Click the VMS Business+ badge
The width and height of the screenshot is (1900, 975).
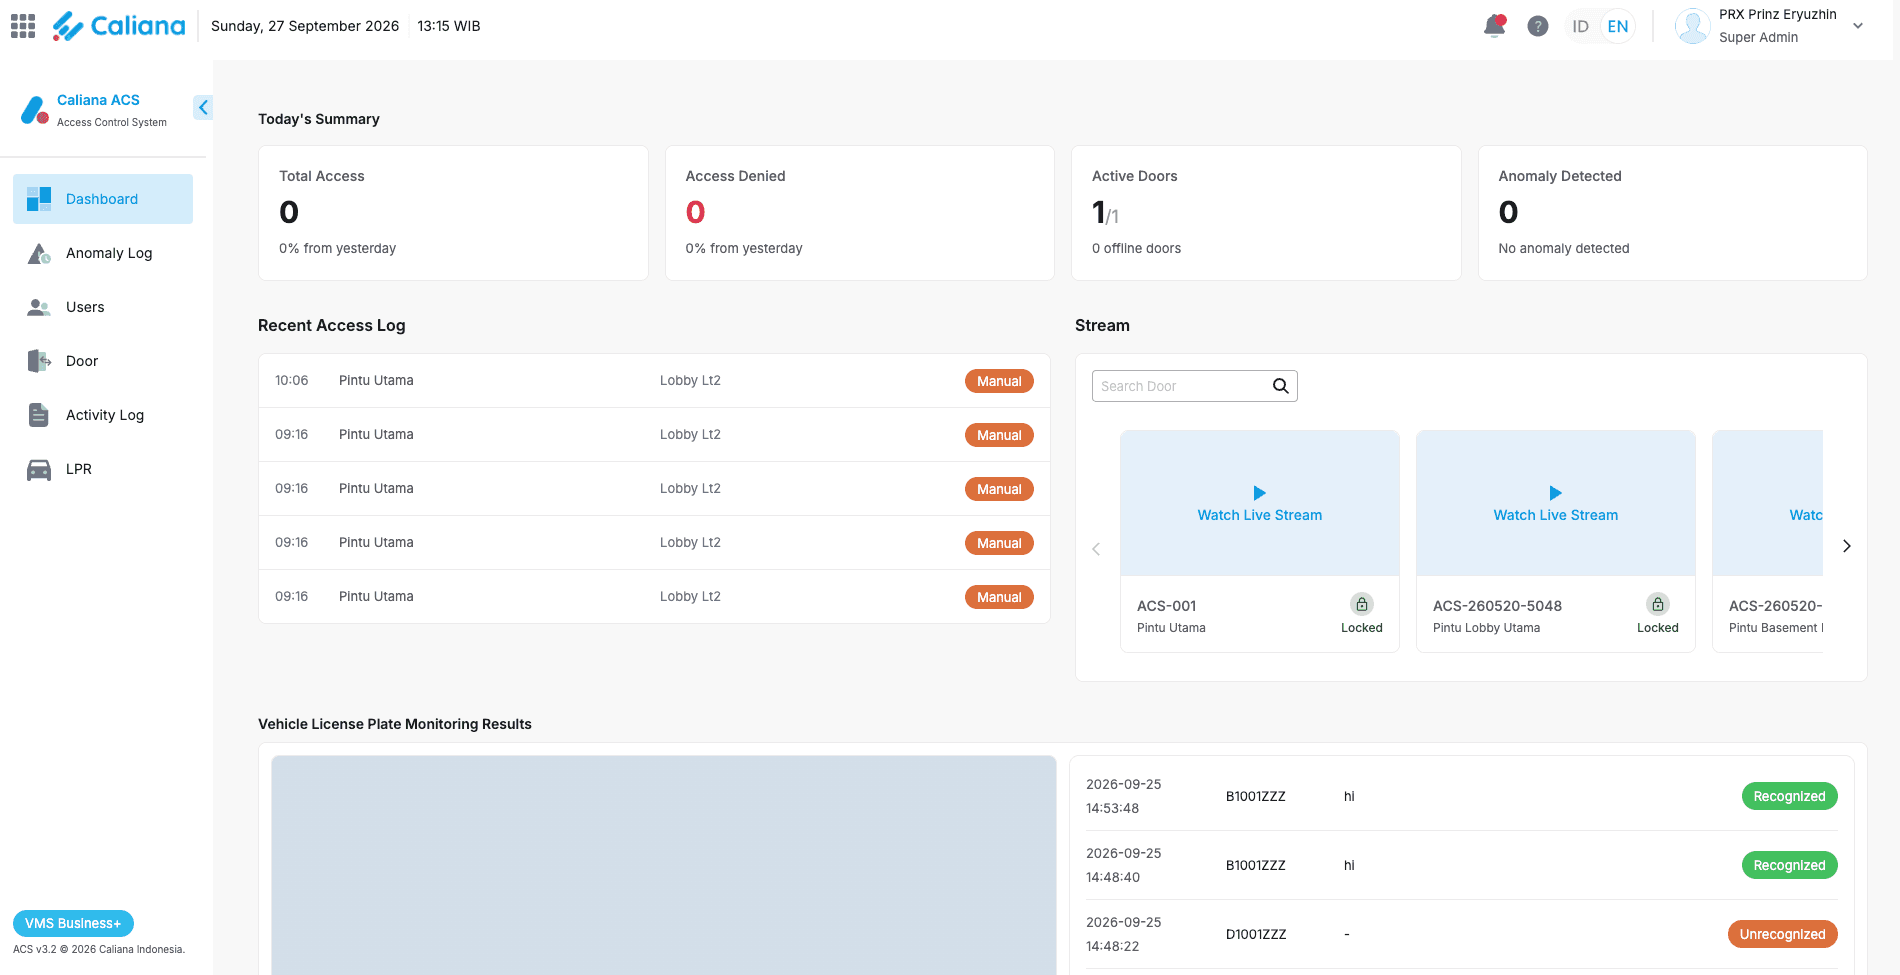click(73, 923)
